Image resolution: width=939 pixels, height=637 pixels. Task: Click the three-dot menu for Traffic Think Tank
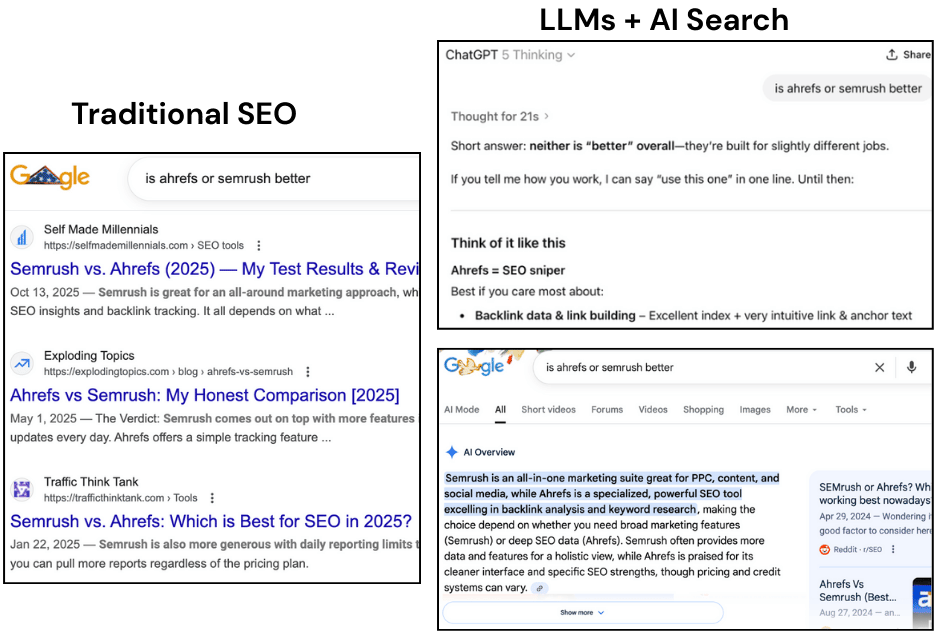coord(212,498)
